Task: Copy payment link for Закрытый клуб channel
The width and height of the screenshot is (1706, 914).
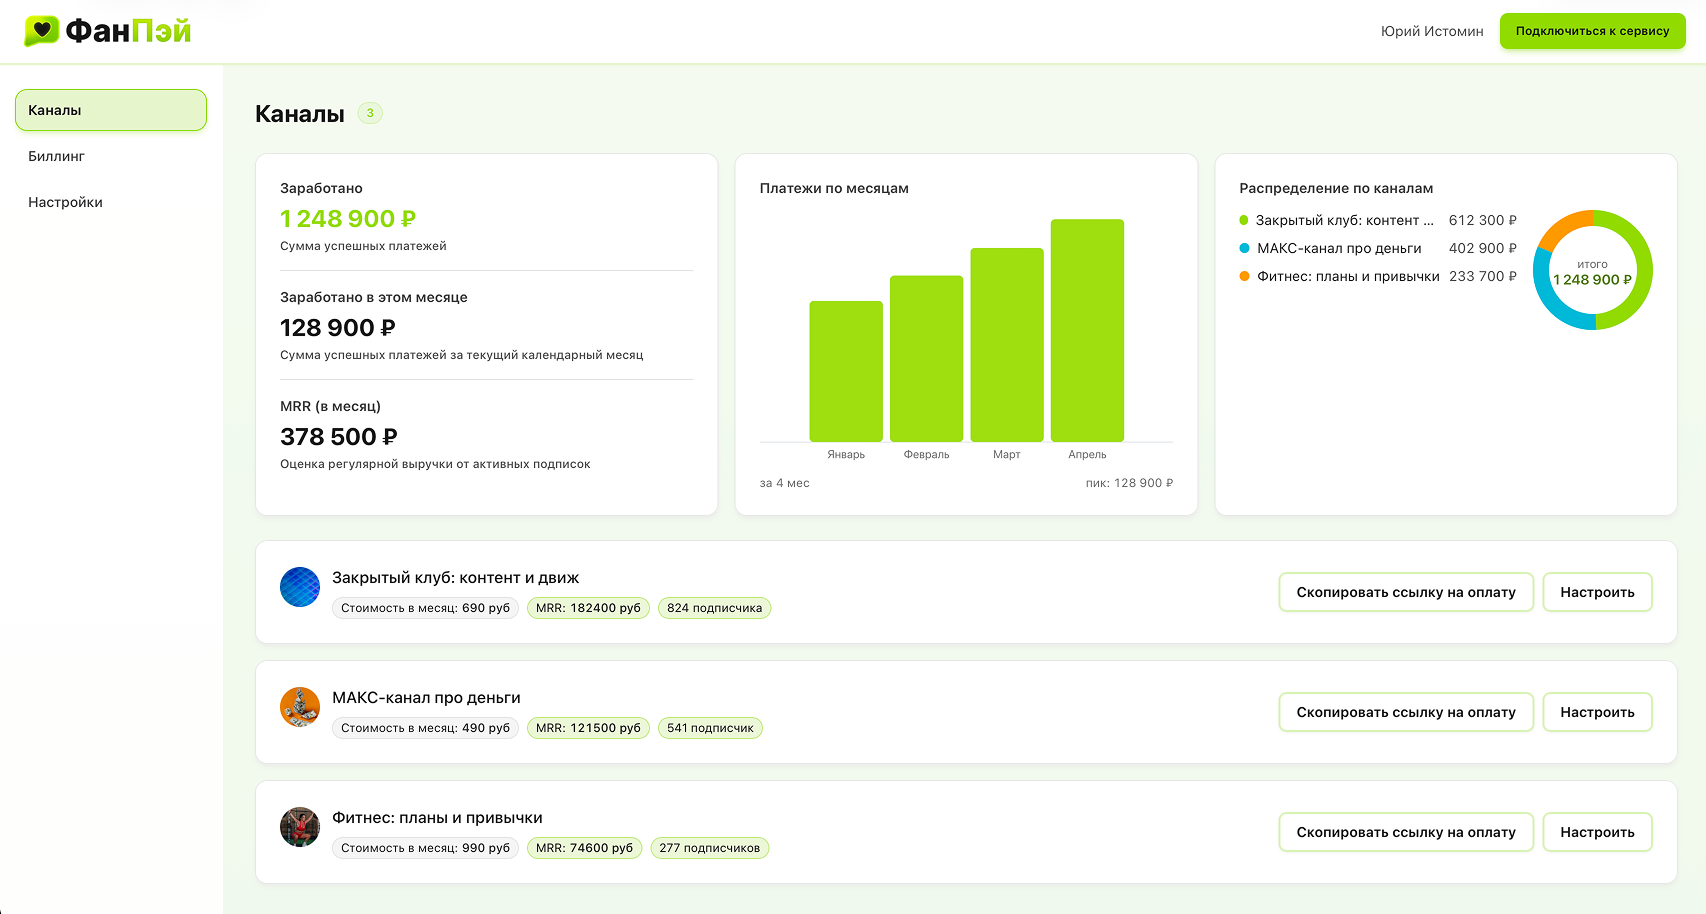Action: pos(1405,592)
